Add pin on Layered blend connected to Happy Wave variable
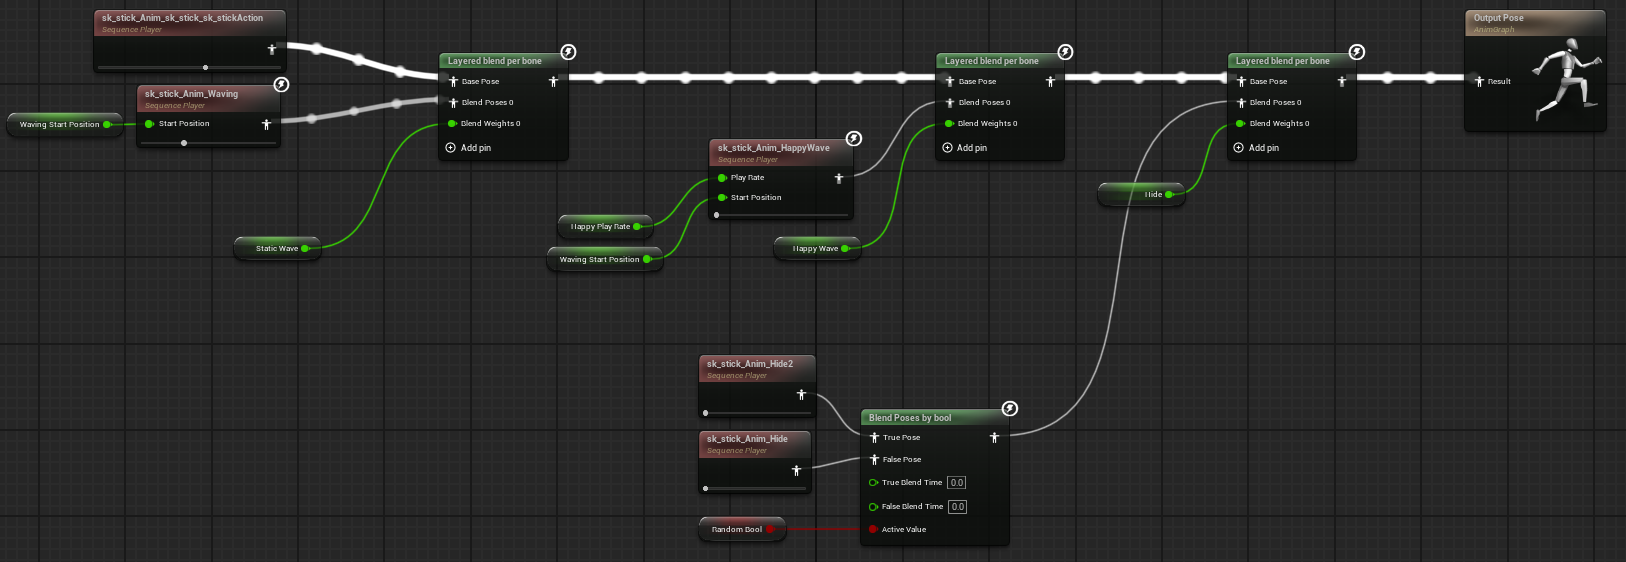1626x562 pixels. (964, 148)
